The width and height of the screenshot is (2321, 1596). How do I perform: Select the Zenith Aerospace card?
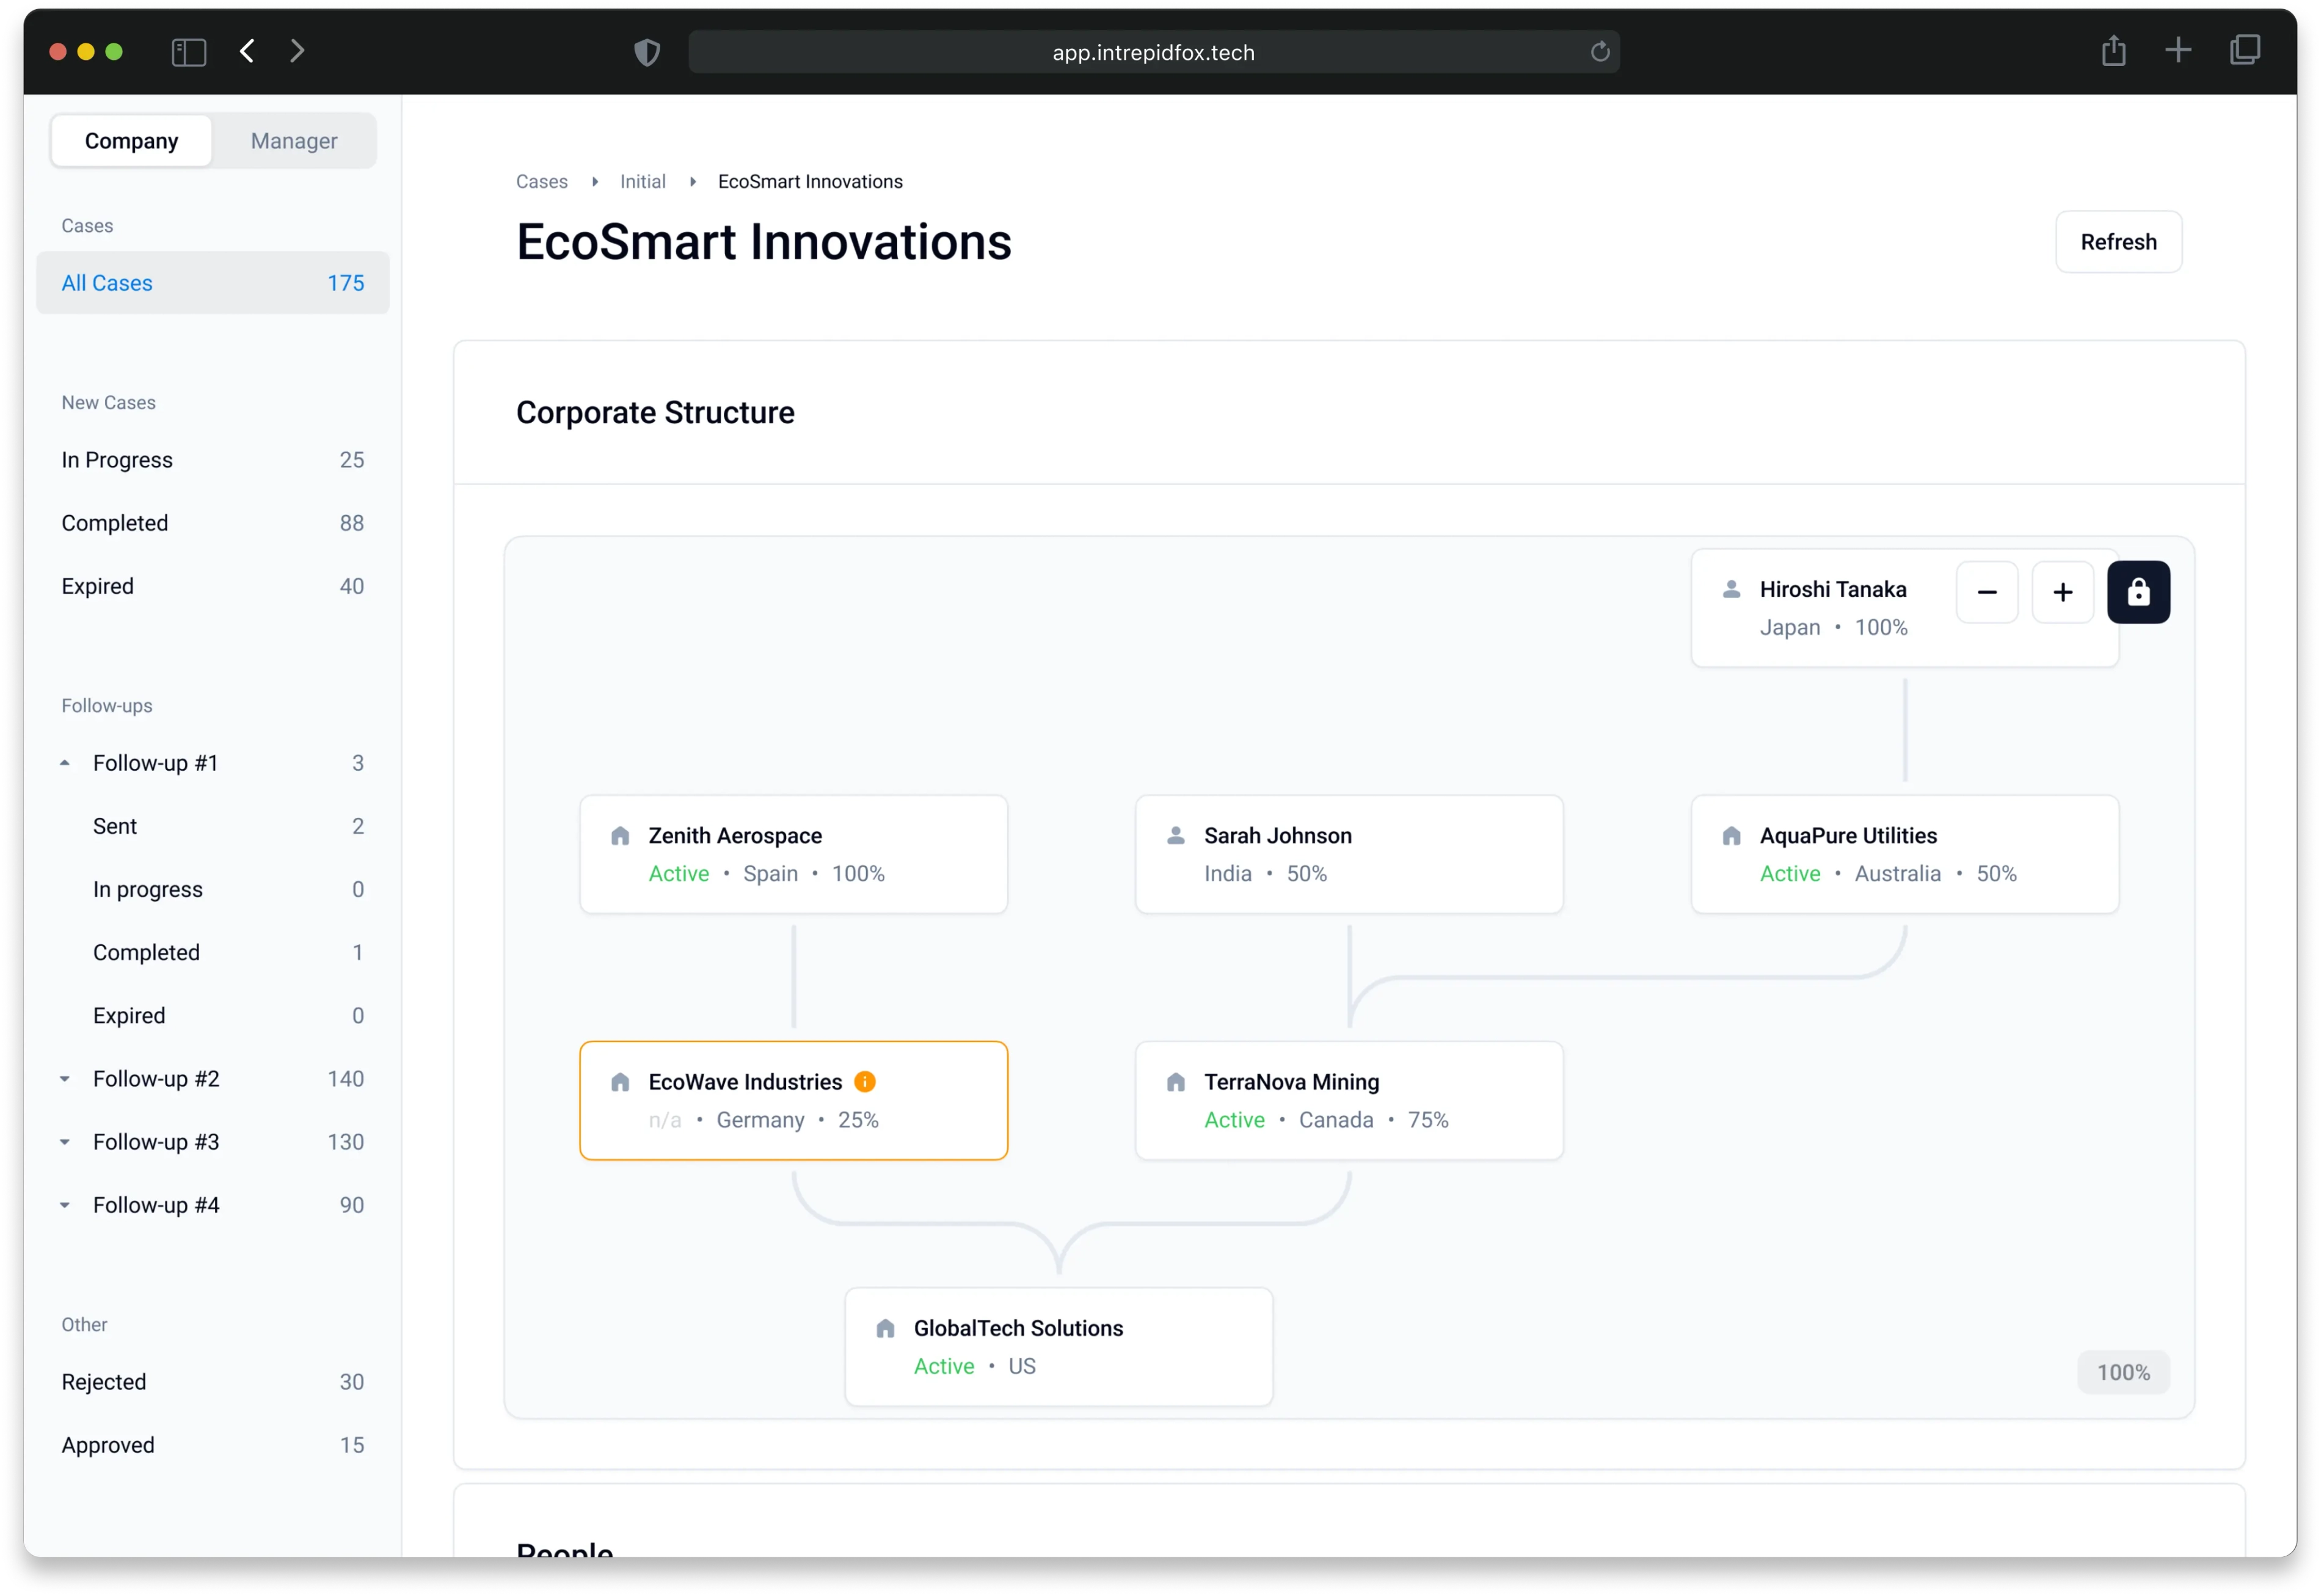(x=793, y=854)
